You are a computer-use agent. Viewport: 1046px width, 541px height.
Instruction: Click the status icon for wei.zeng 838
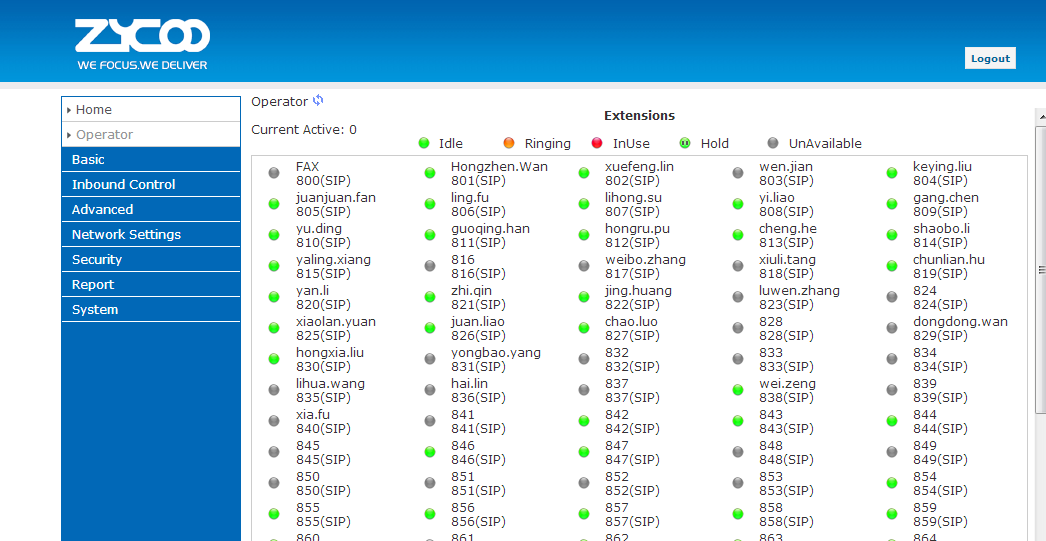(x=738, y=390)
